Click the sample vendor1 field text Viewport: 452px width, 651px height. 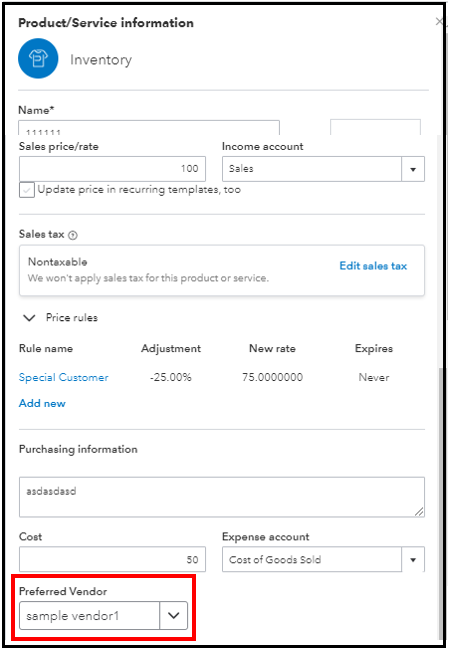pos(73,615)
